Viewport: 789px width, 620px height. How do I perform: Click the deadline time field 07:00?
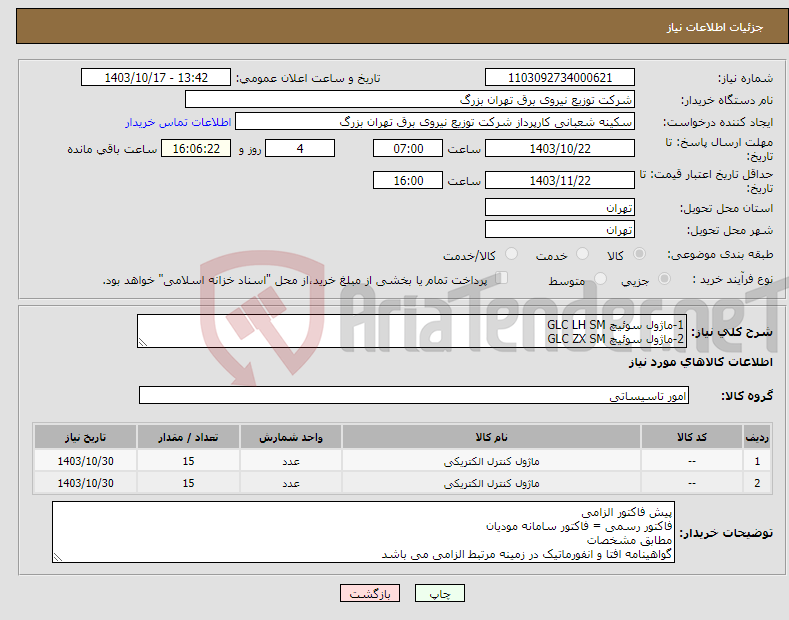(x=408, y=148)
